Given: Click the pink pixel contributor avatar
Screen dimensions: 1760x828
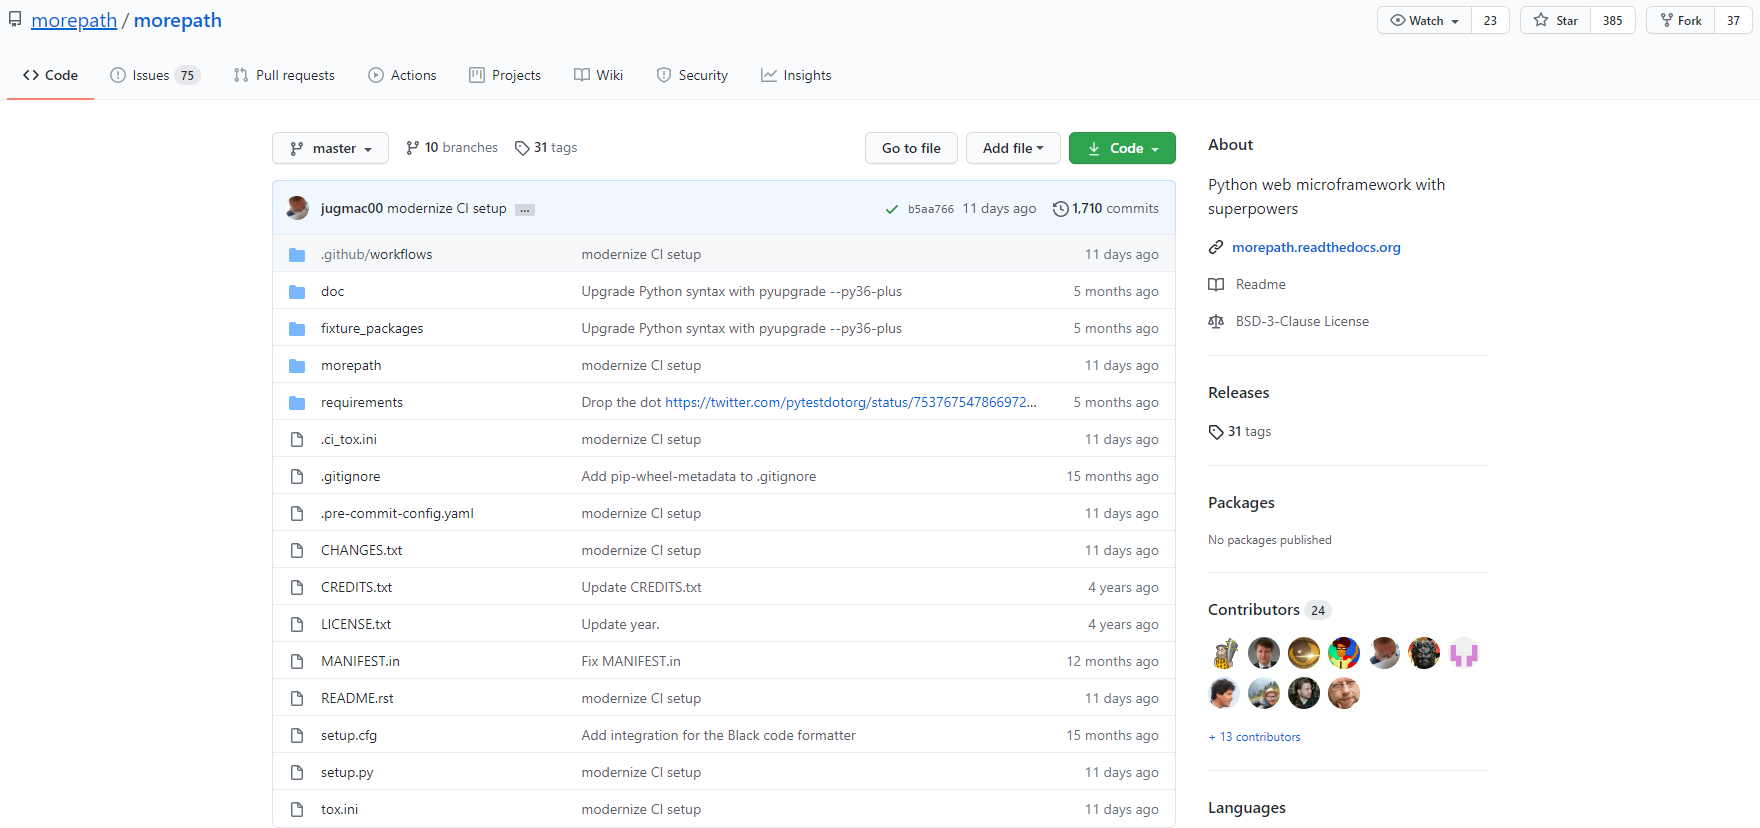Looking at the screenshot, I should (1464, 653).
